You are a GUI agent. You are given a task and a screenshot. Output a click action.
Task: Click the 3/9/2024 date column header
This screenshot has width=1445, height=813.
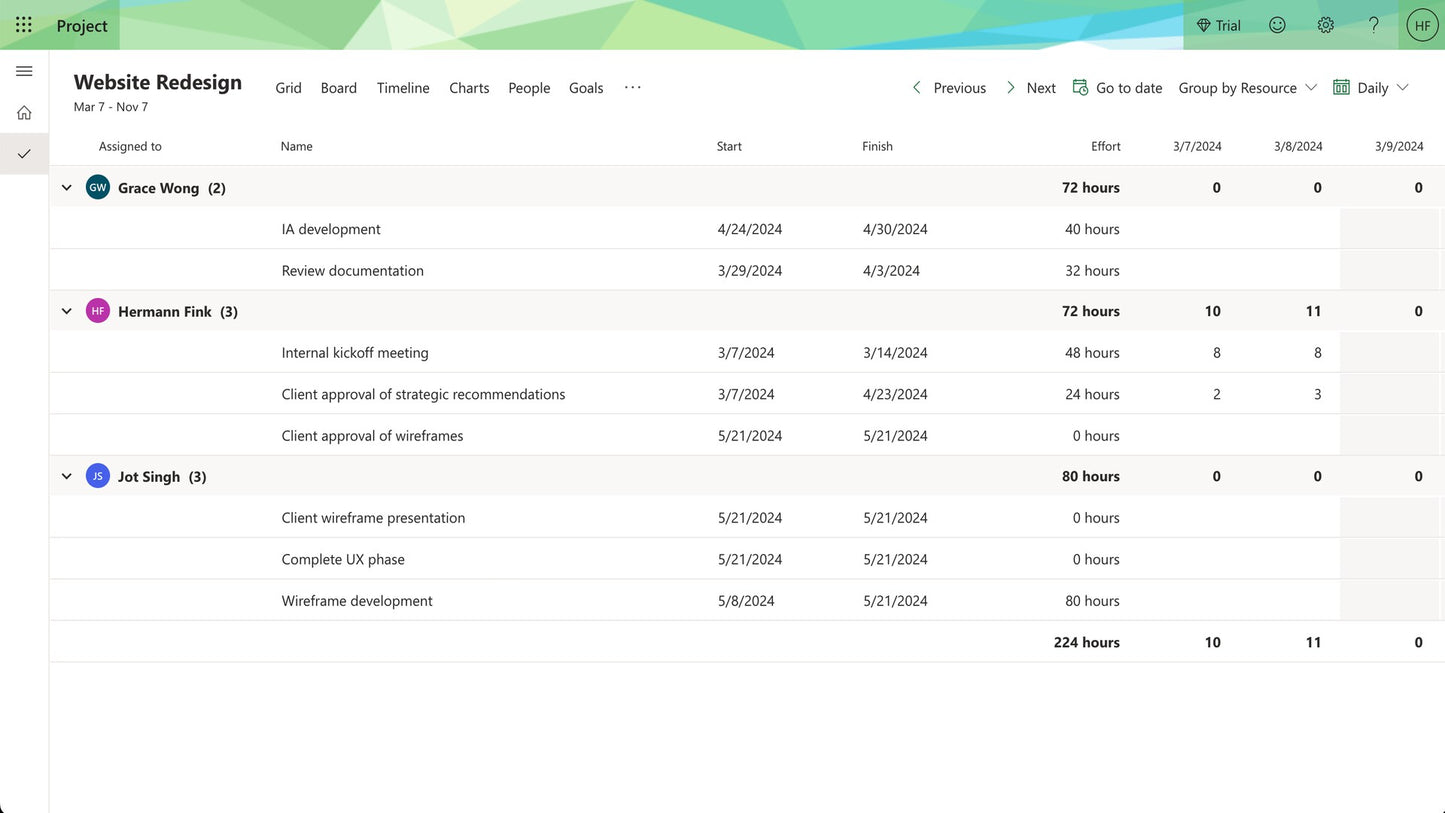pyautogui.click(x=1399, y=146)
